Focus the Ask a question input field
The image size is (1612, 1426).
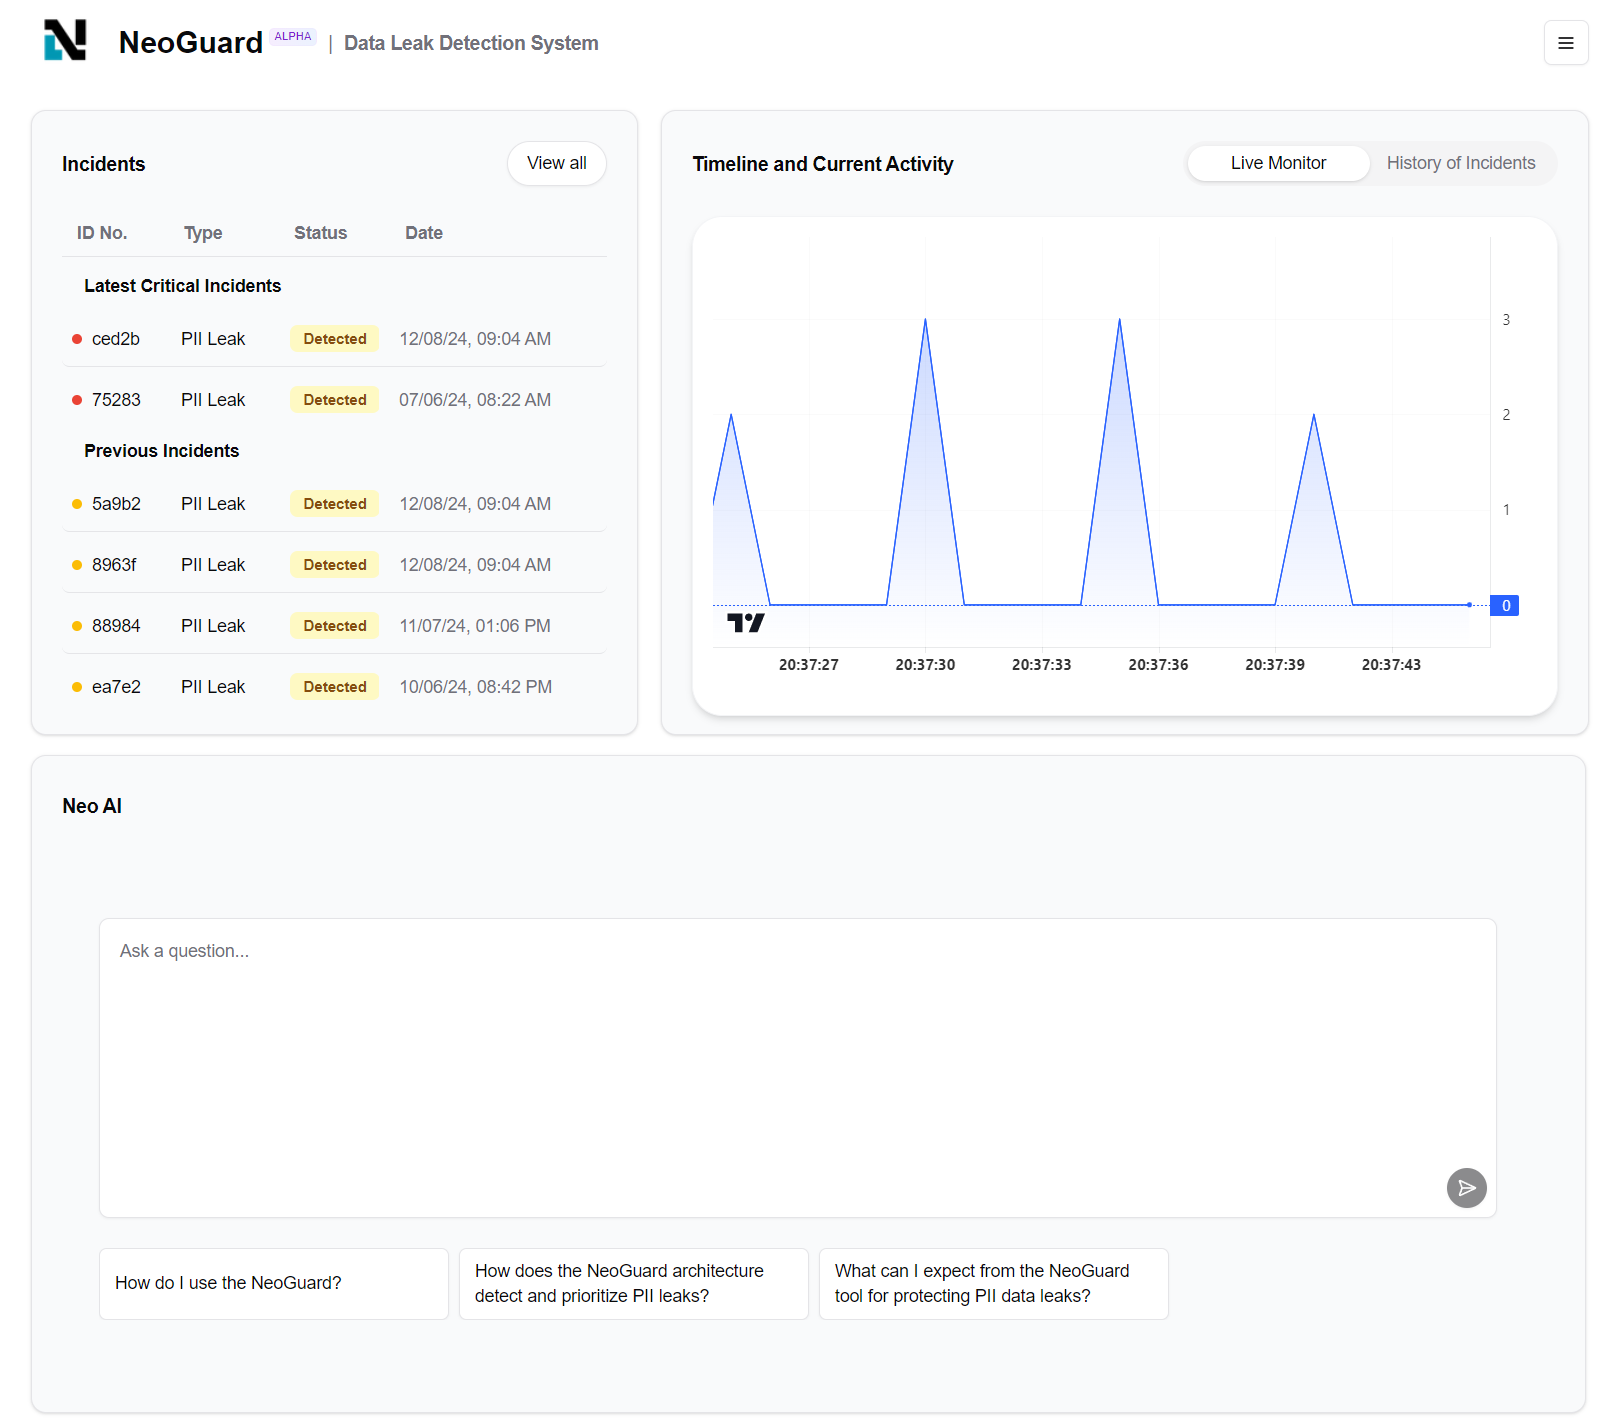pos(798,1067)
